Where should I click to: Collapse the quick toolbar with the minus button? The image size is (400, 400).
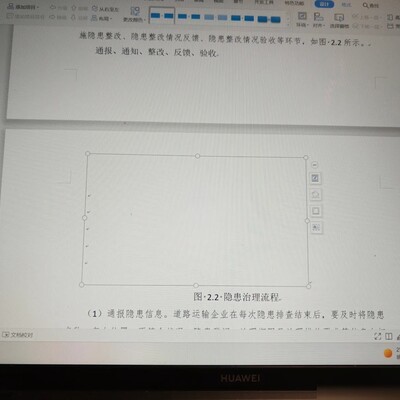[x=314, y=165]
